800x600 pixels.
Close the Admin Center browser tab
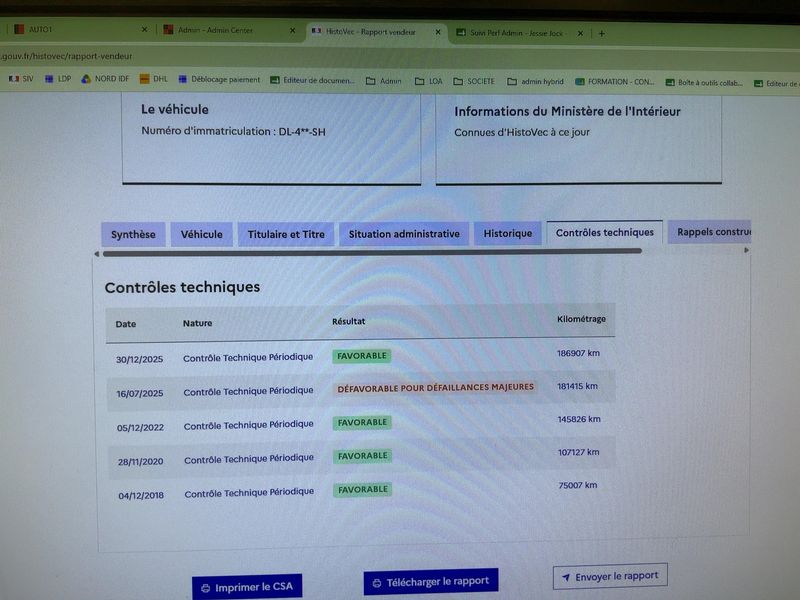click(292, 31)
